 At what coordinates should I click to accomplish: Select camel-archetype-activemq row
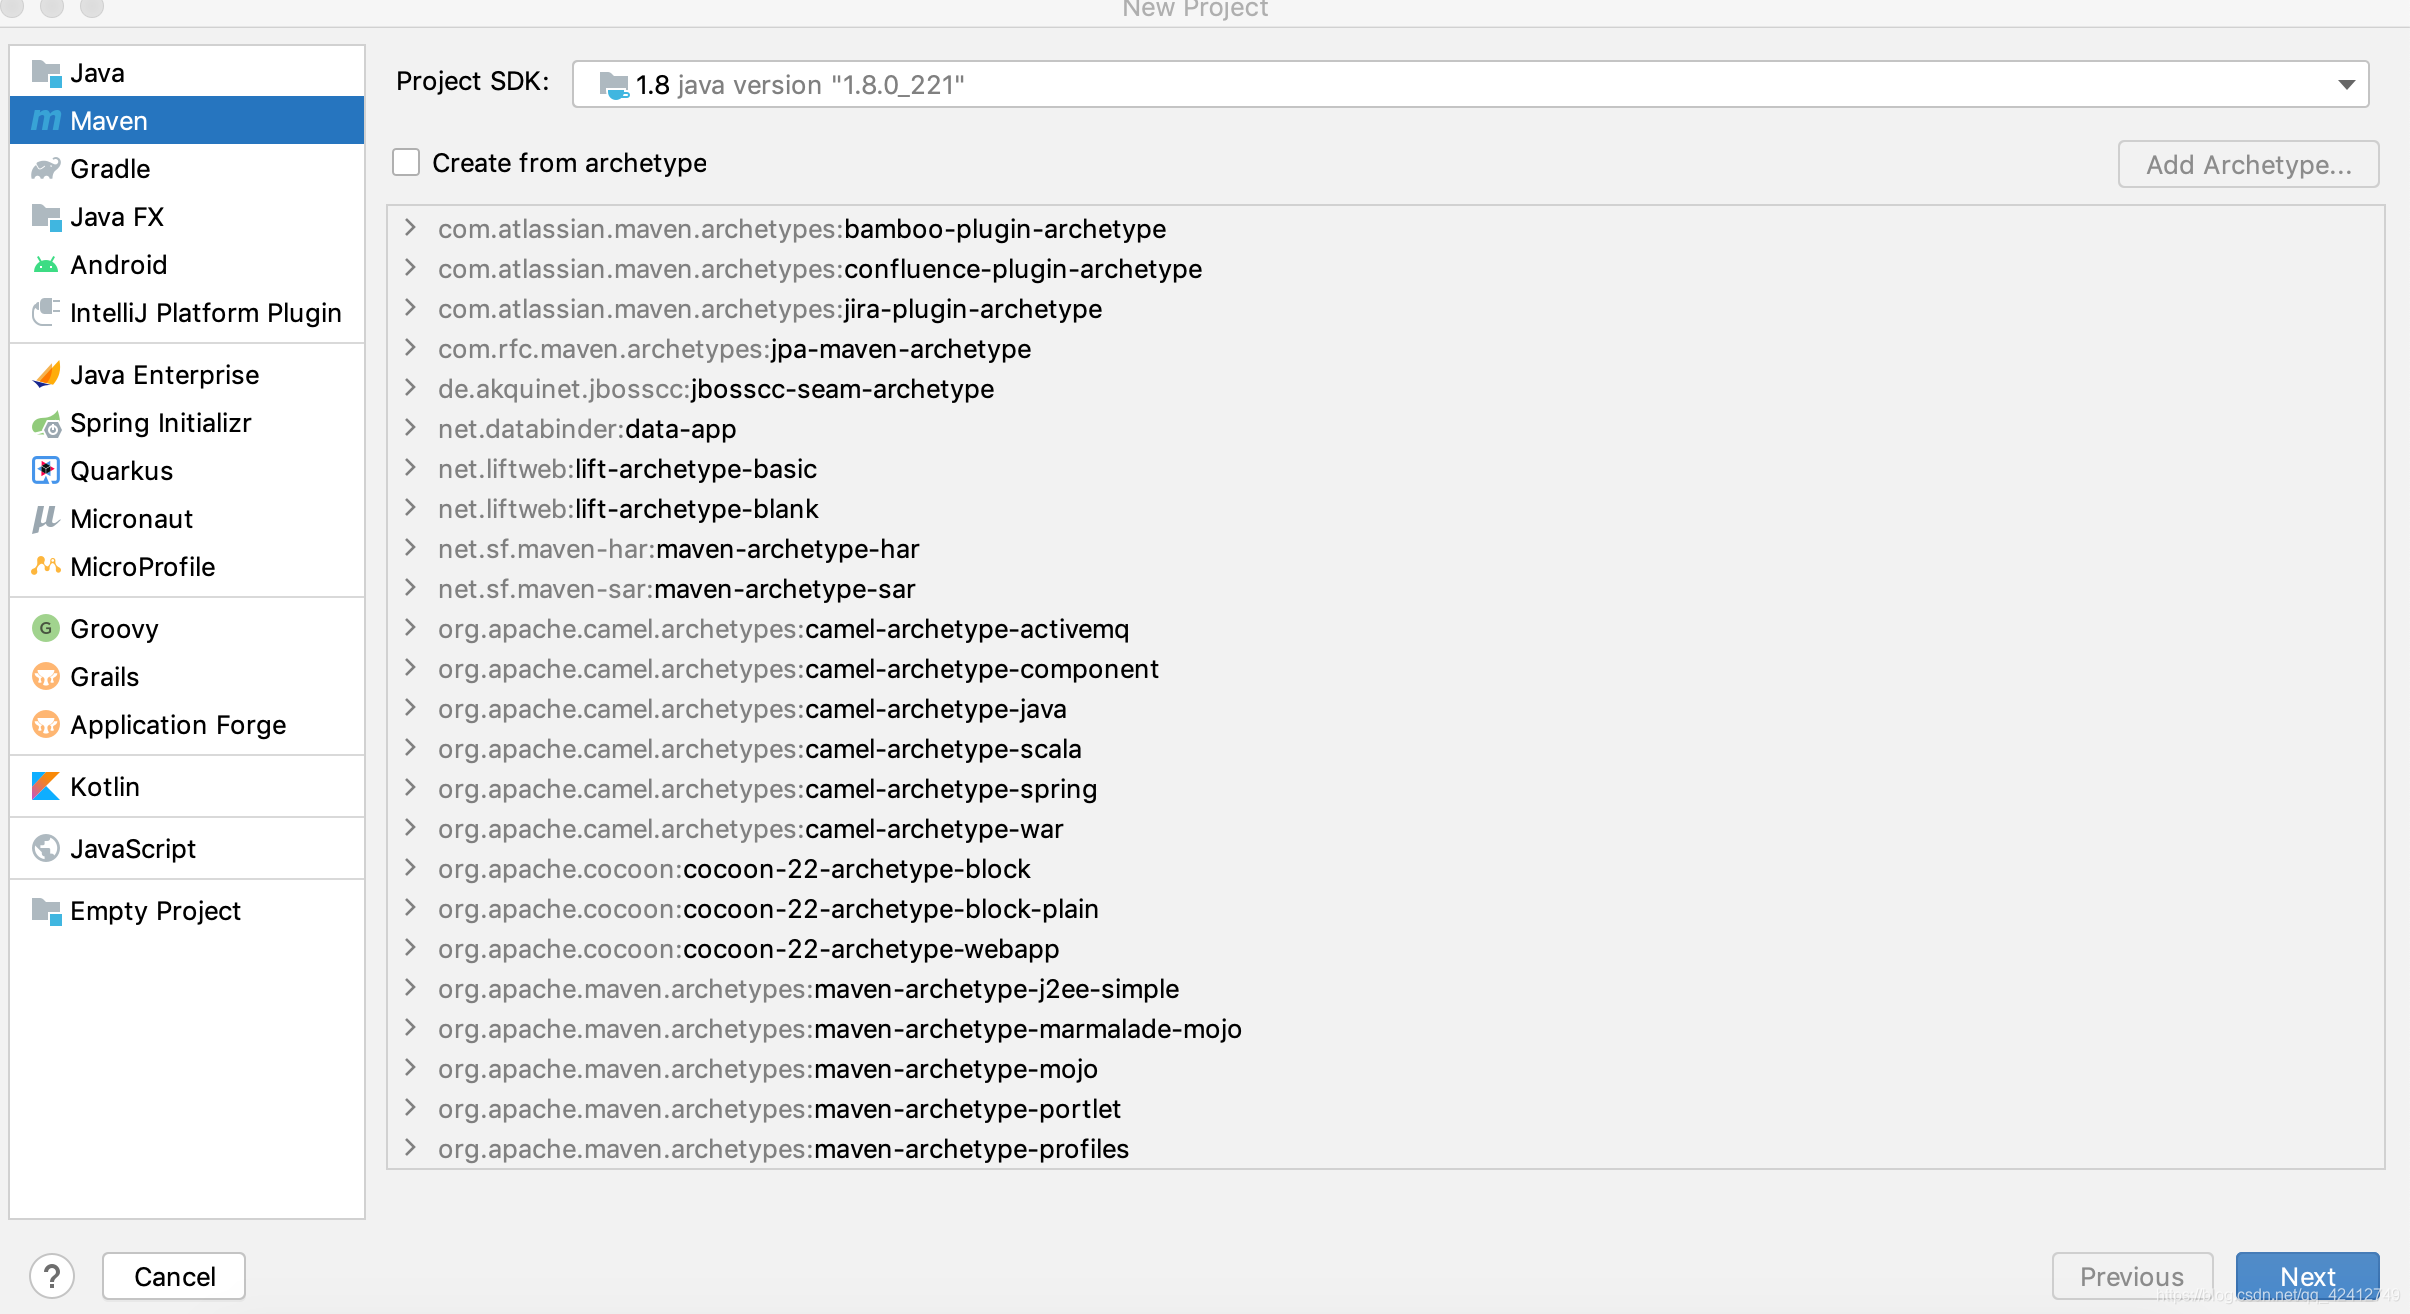click(x=1385, y=629)
